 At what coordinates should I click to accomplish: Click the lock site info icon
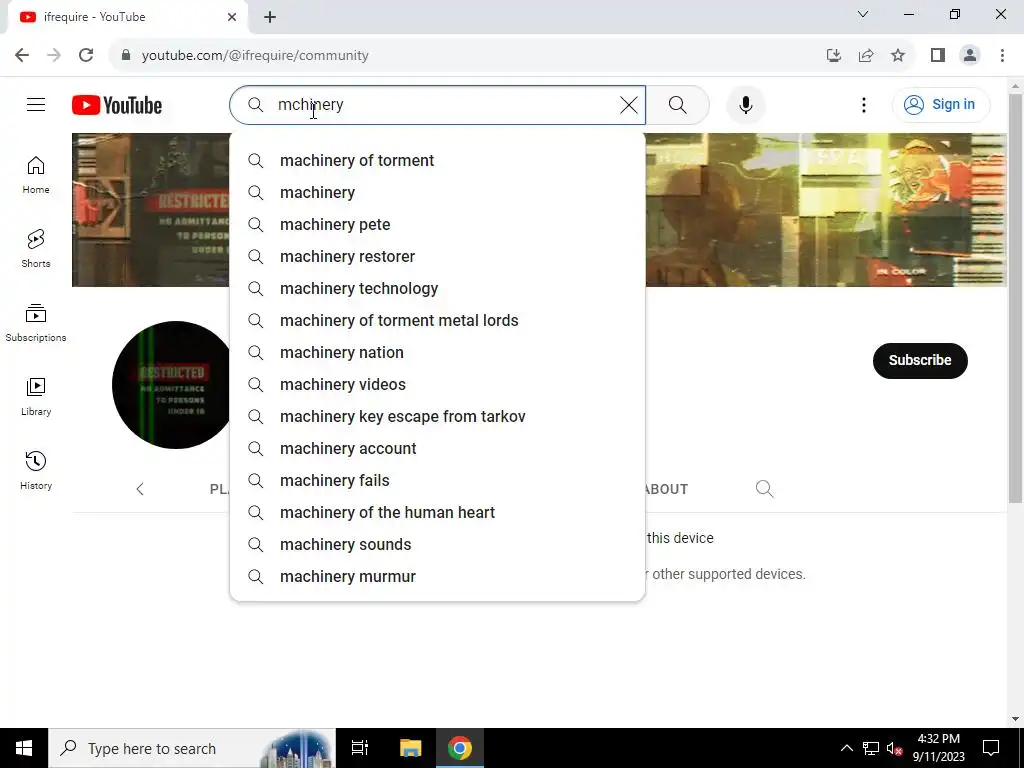[126, 56]
